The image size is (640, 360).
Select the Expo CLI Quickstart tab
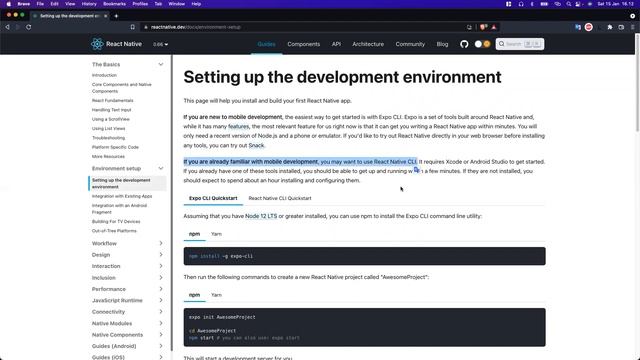[213, 198]
